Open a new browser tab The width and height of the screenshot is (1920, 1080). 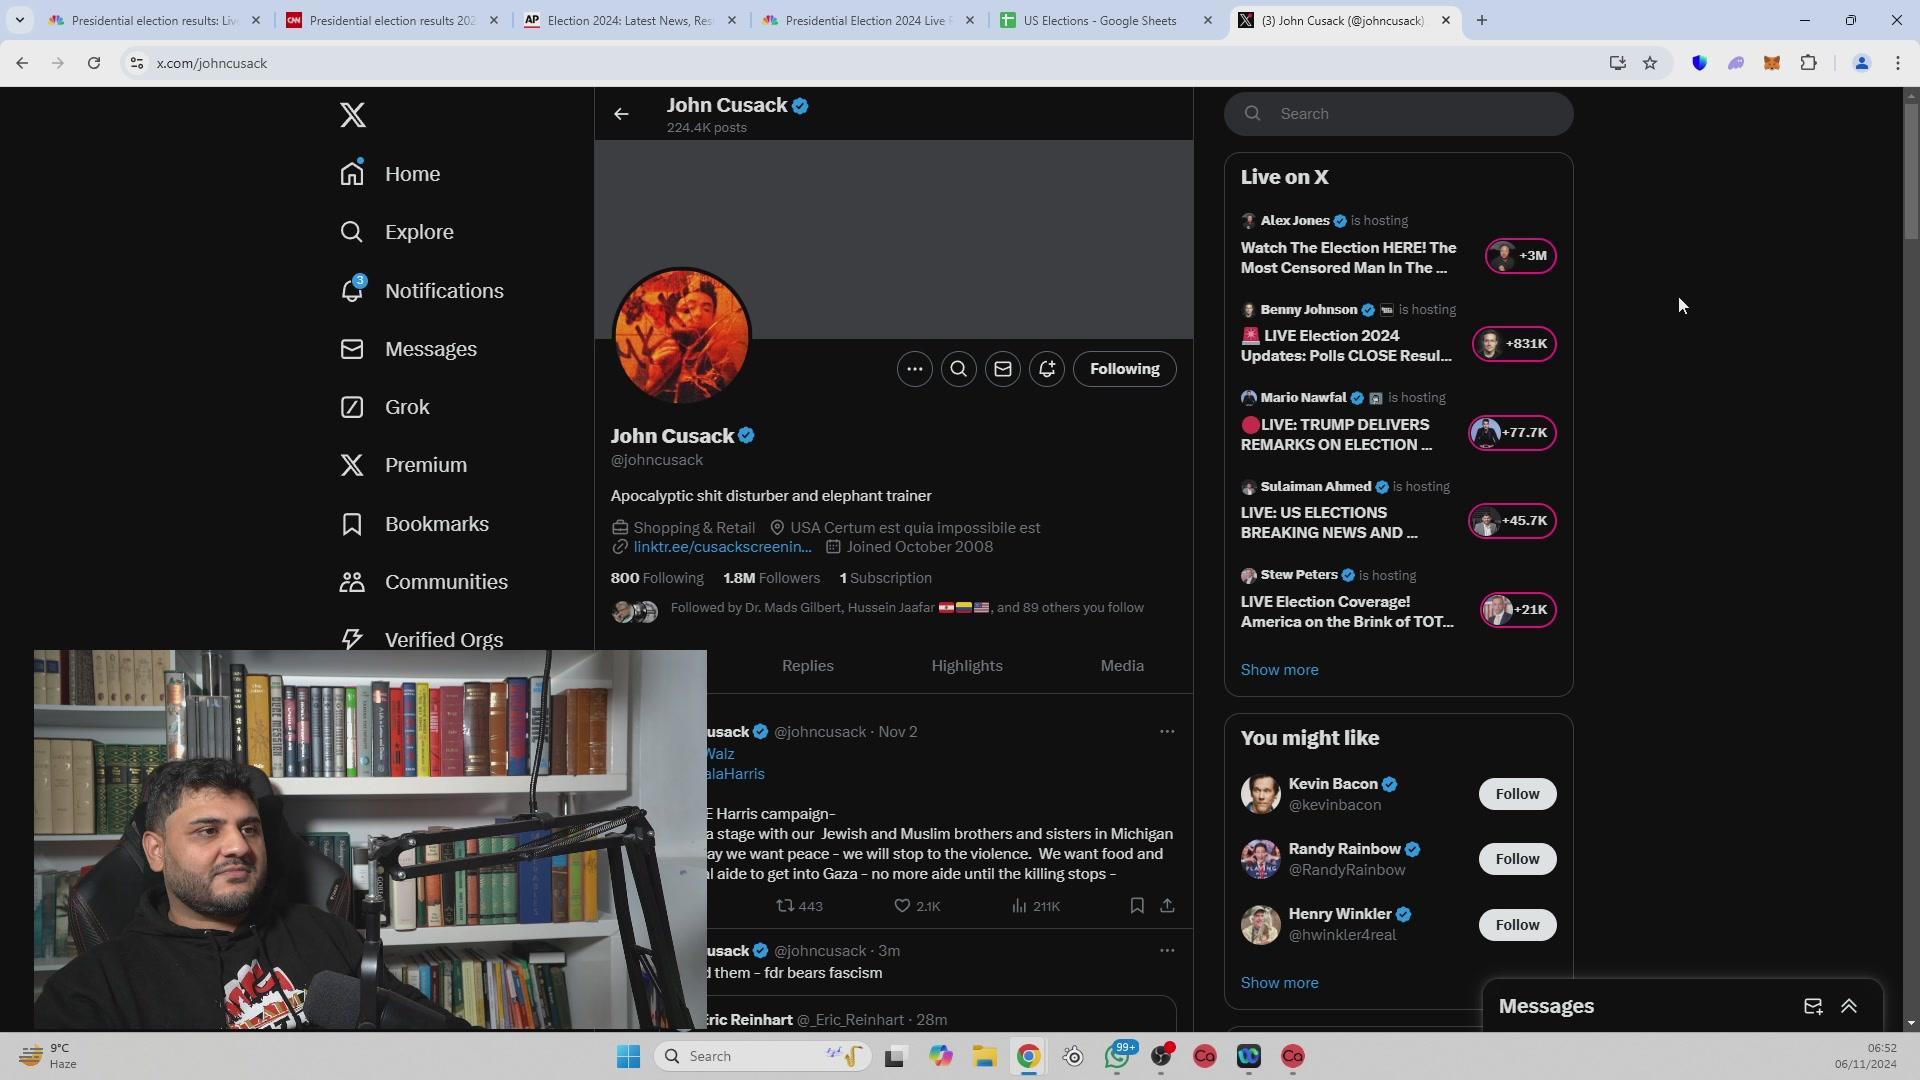[1482, 20]
